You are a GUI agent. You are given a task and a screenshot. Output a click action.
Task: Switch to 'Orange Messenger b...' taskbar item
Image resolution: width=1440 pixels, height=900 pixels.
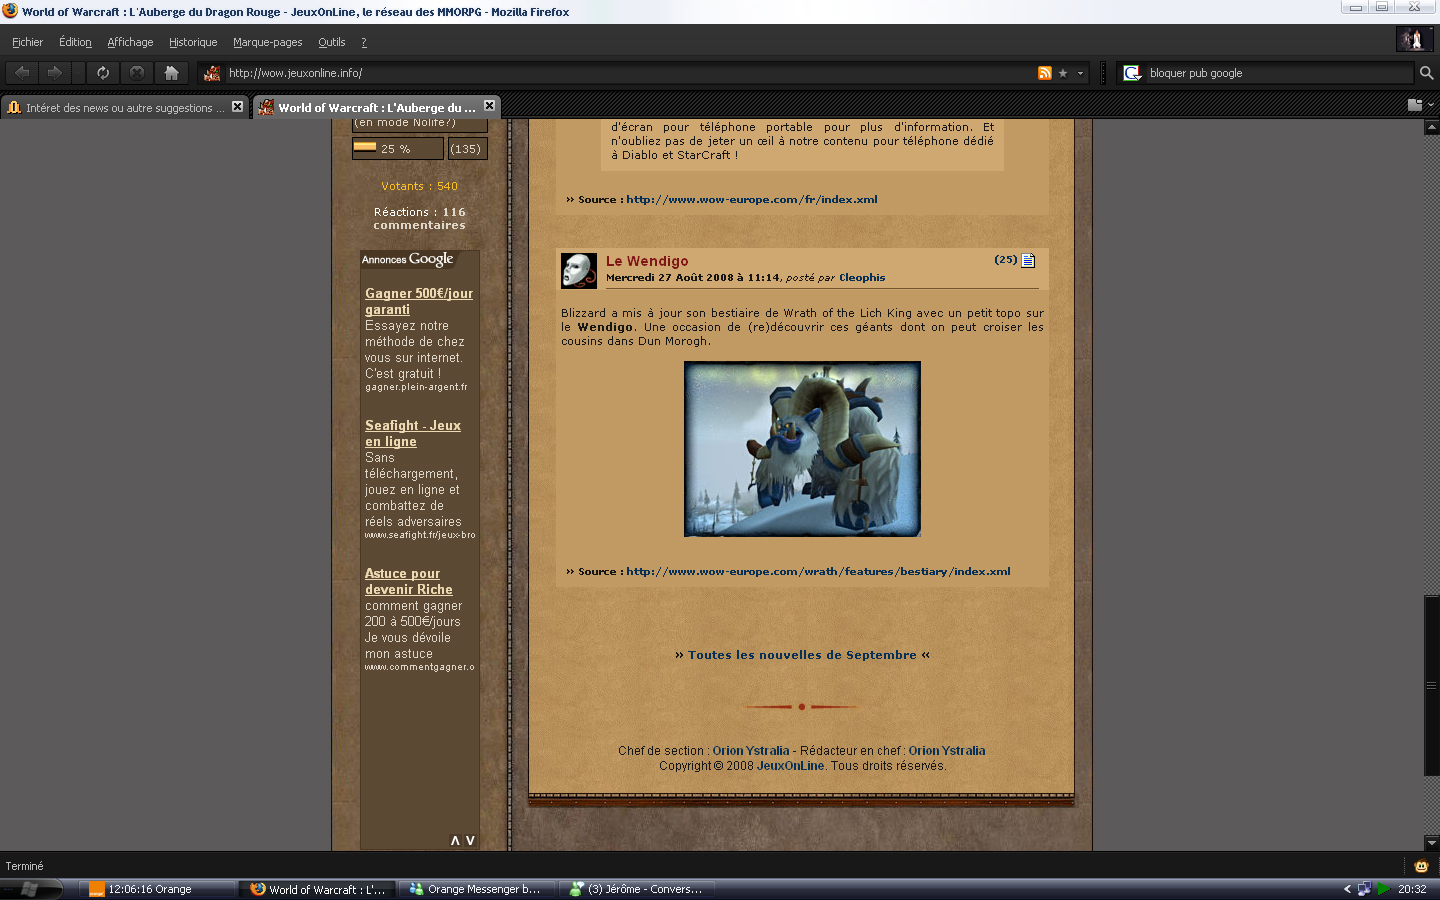tap(476, 889)
